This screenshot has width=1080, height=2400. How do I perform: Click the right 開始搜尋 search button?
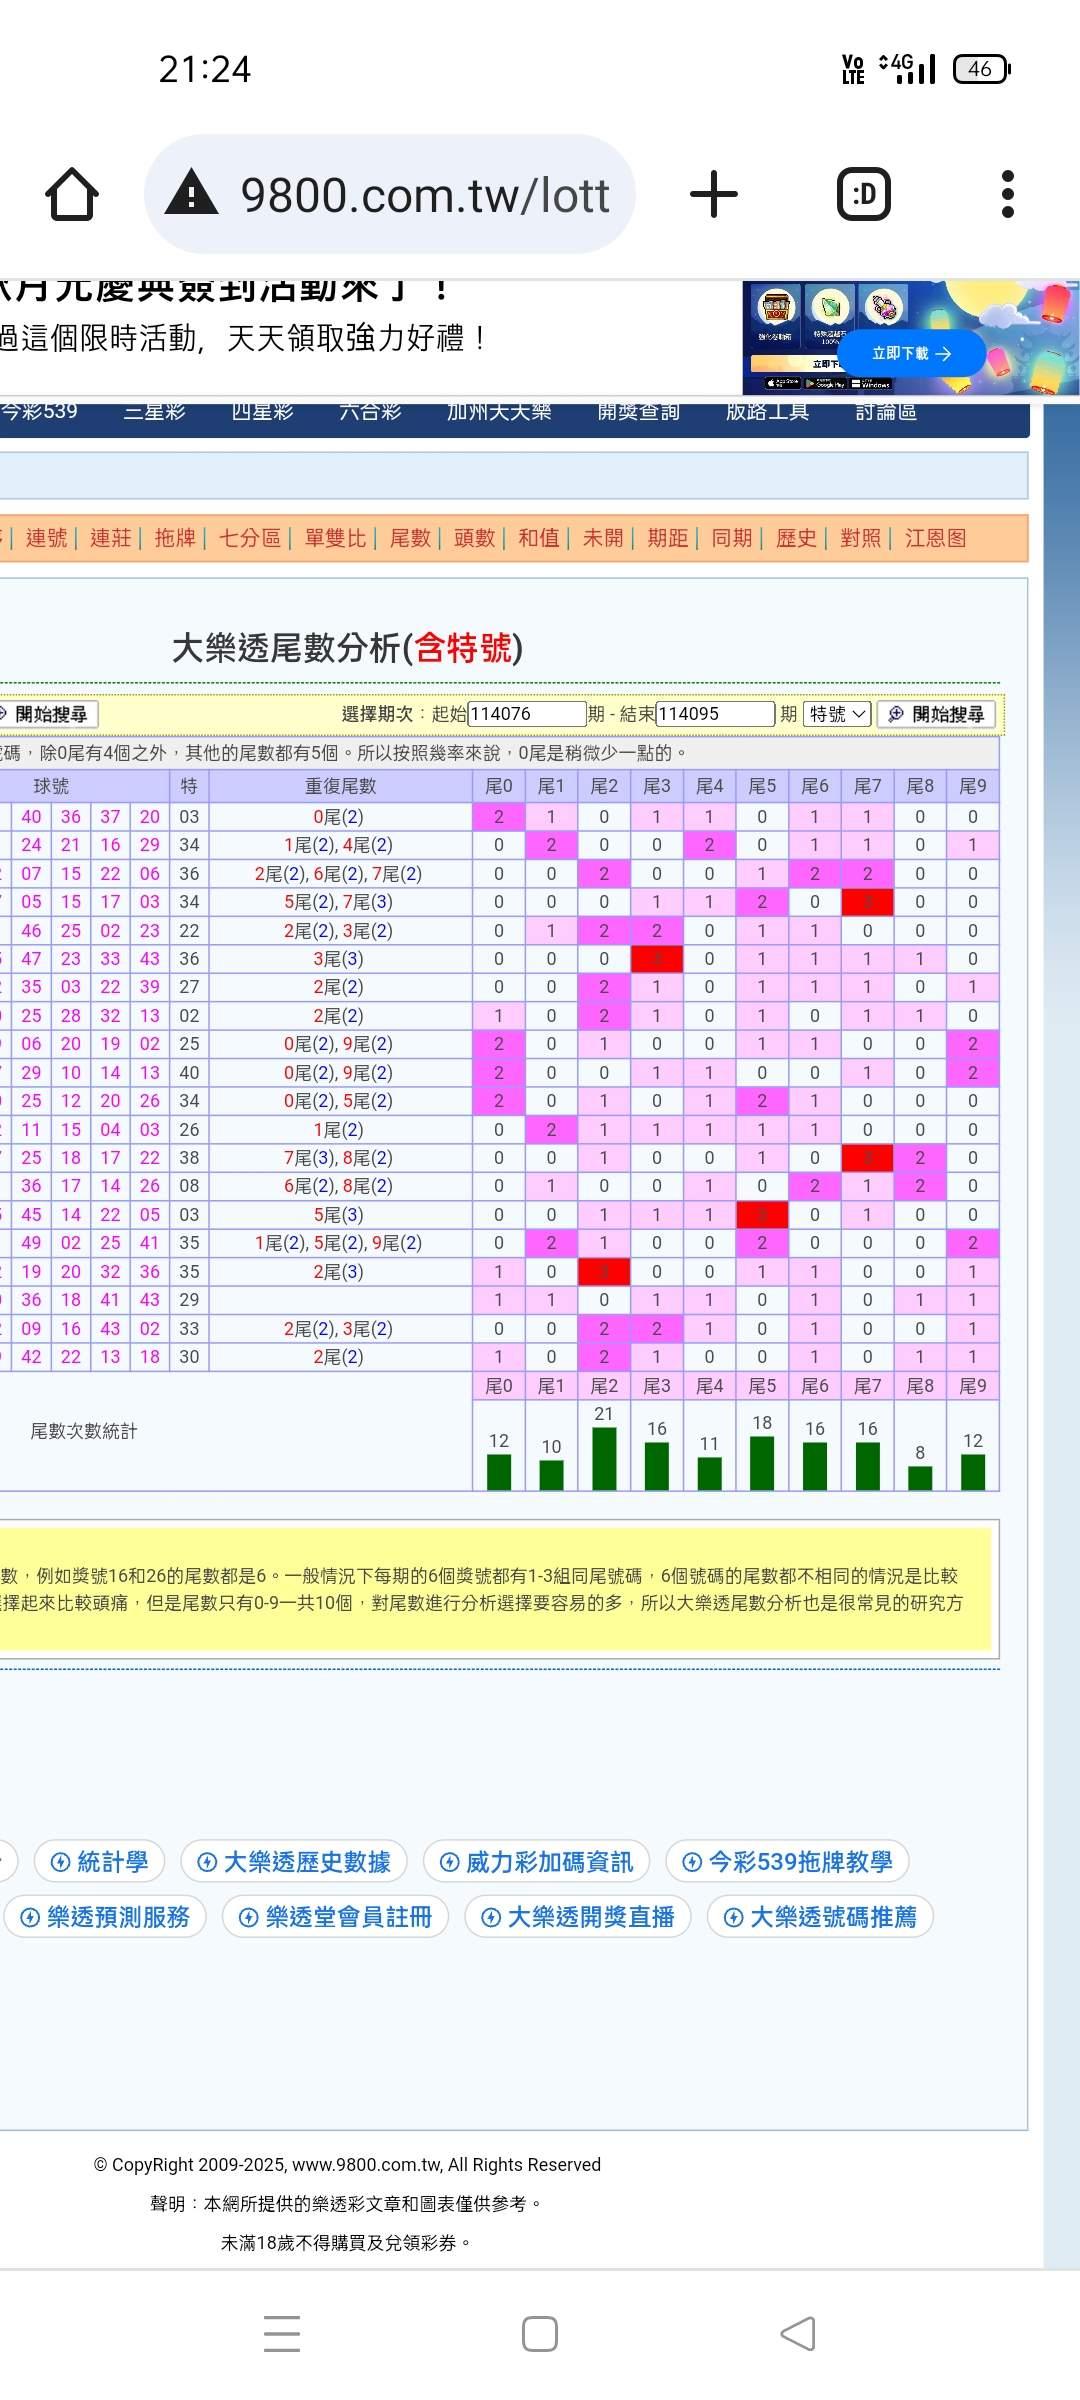(937, 714)
